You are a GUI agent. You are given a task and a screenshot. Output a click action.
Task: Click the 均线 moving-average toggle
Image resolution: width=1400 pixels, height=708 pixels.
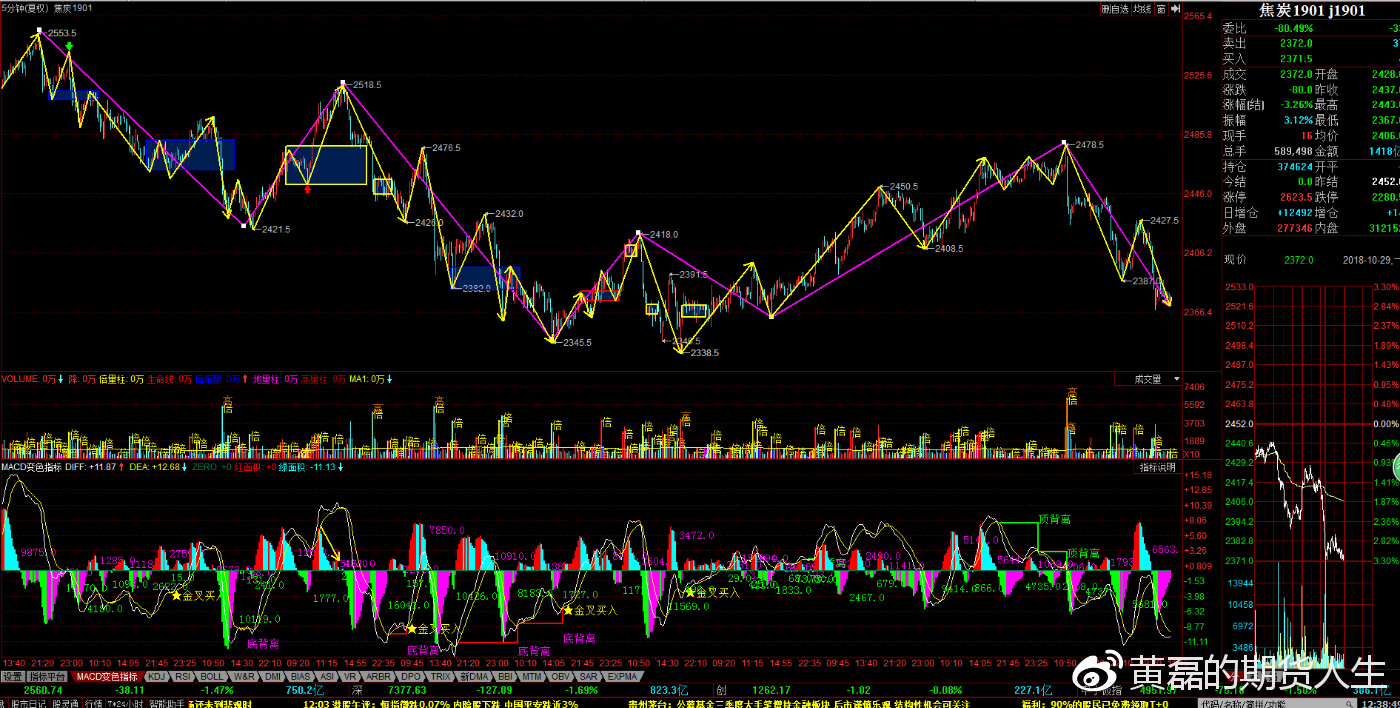tap(1143, 9)
